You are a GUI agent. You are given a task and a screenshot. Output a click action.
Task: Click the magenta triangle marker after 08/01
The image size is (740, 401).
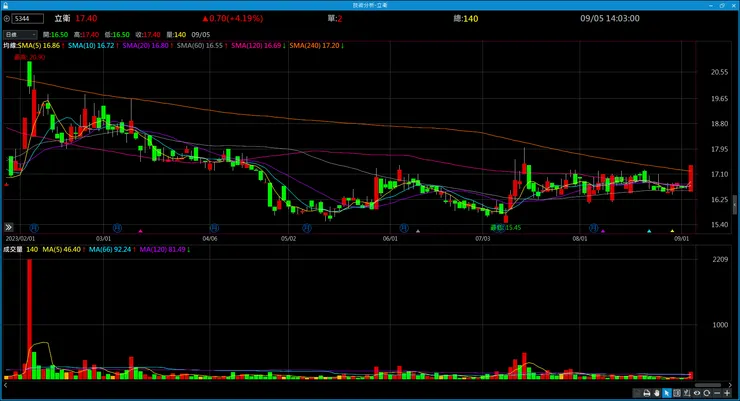tap(603, 231)
